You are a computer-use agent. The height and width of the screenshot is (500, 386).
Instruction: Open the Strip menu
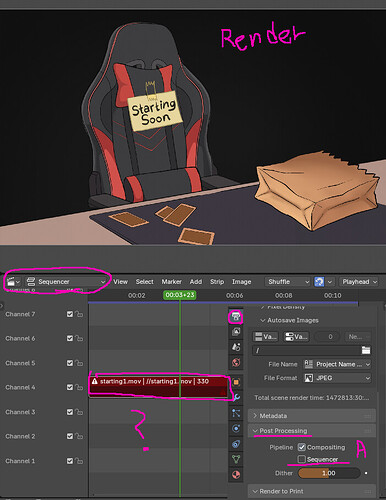[217, 282]
